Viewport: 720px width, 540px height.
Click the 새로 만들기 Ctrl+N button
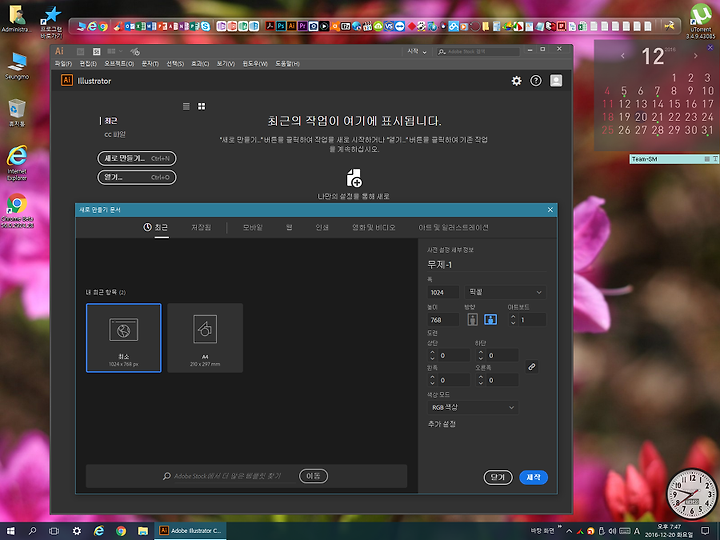[x=137, y=158]
